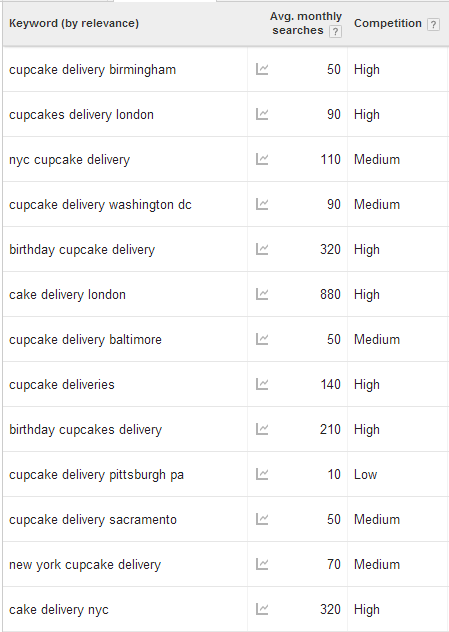449x632 pixels.
Task: Open trend chart icon for cupcakes delivery london
Action: 262,114
